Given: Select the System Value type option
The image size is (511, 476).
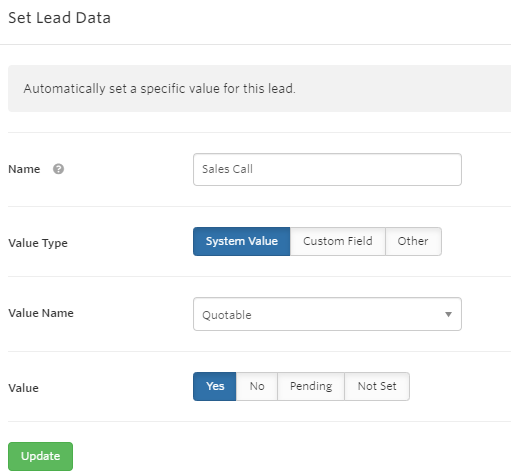Looking at the screenshot, I should (242, 241).
